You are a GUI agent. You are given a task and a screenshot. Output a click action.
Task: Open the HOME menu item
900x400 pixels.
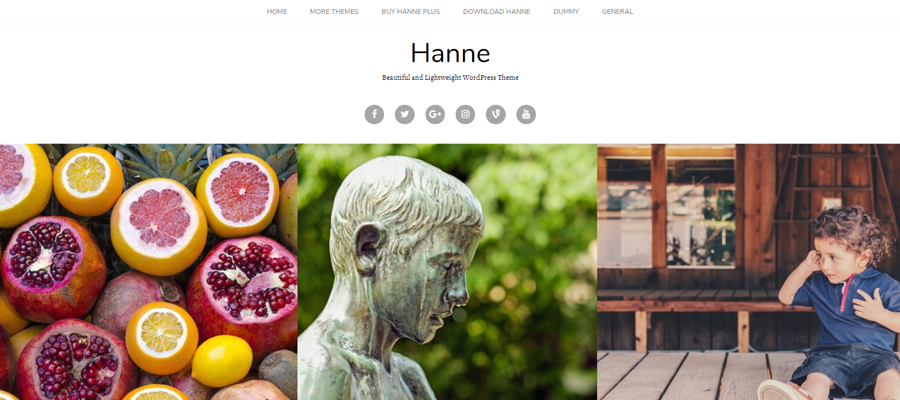pos(277,11)
